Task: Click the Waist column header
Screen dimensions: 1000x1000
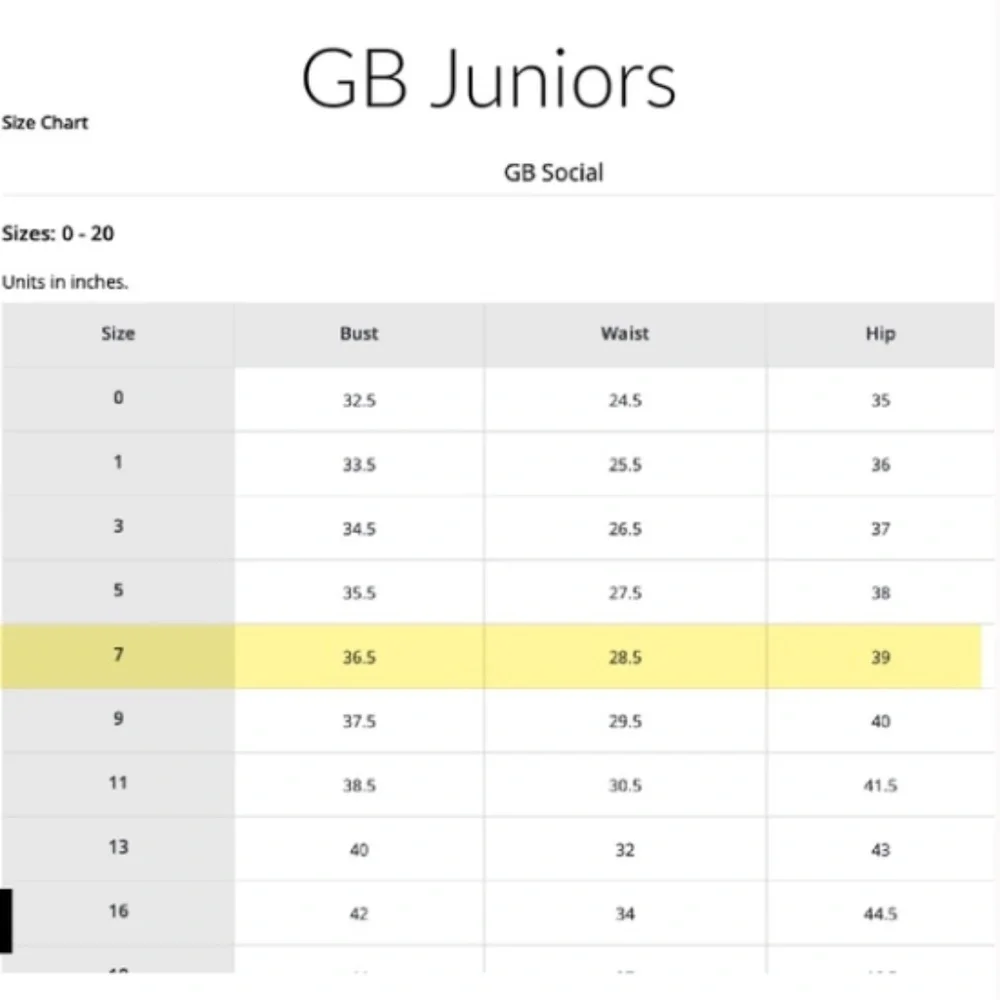Action: point(625,334)
